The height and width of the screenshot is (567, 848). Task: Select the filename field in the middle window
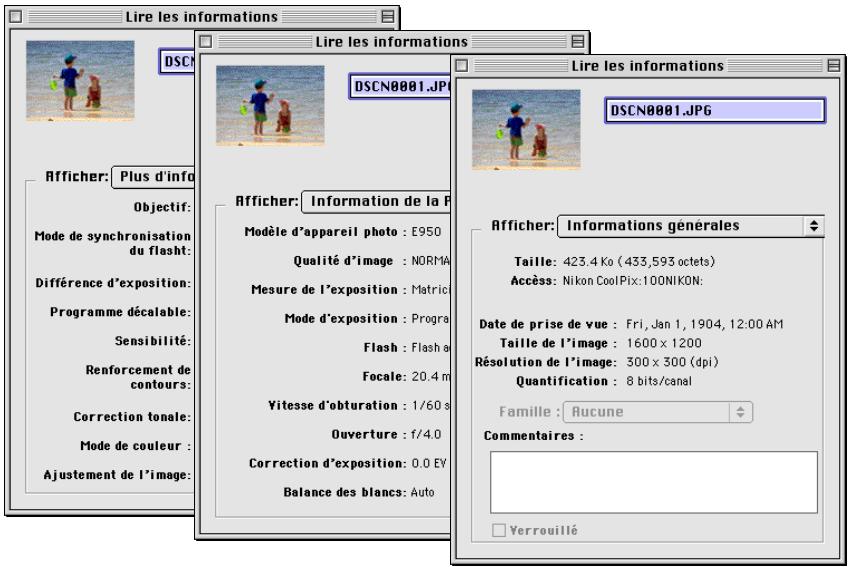pos(400,87)
